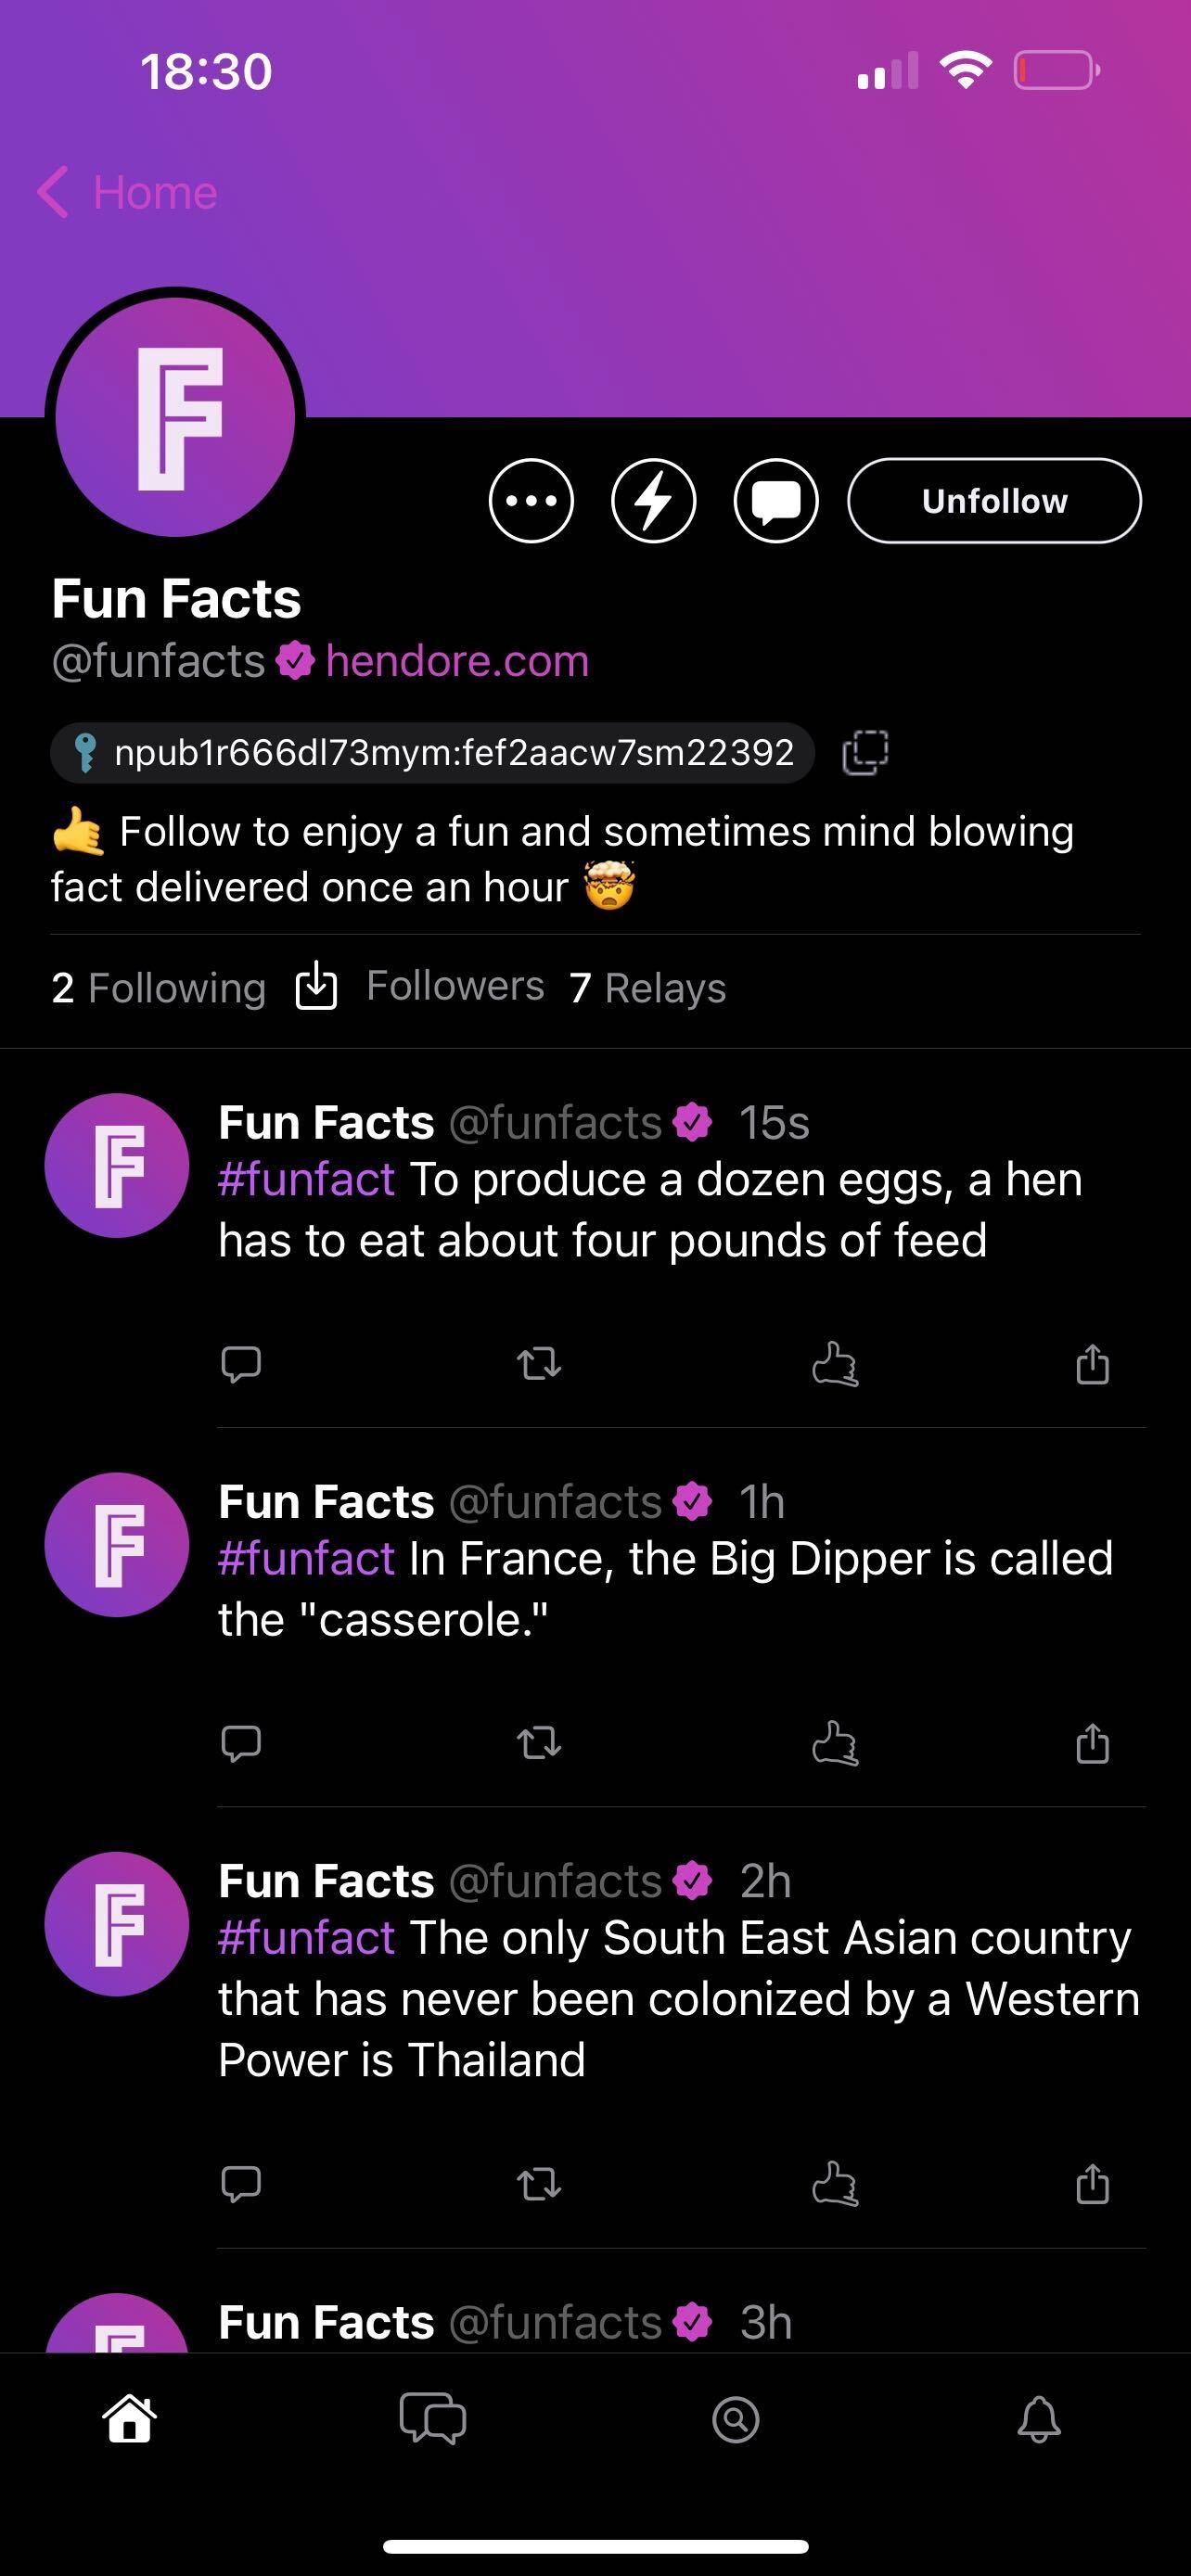Open the search tab
The width and height of the screenshot is (1191, 2576).
click(735, 2419)
